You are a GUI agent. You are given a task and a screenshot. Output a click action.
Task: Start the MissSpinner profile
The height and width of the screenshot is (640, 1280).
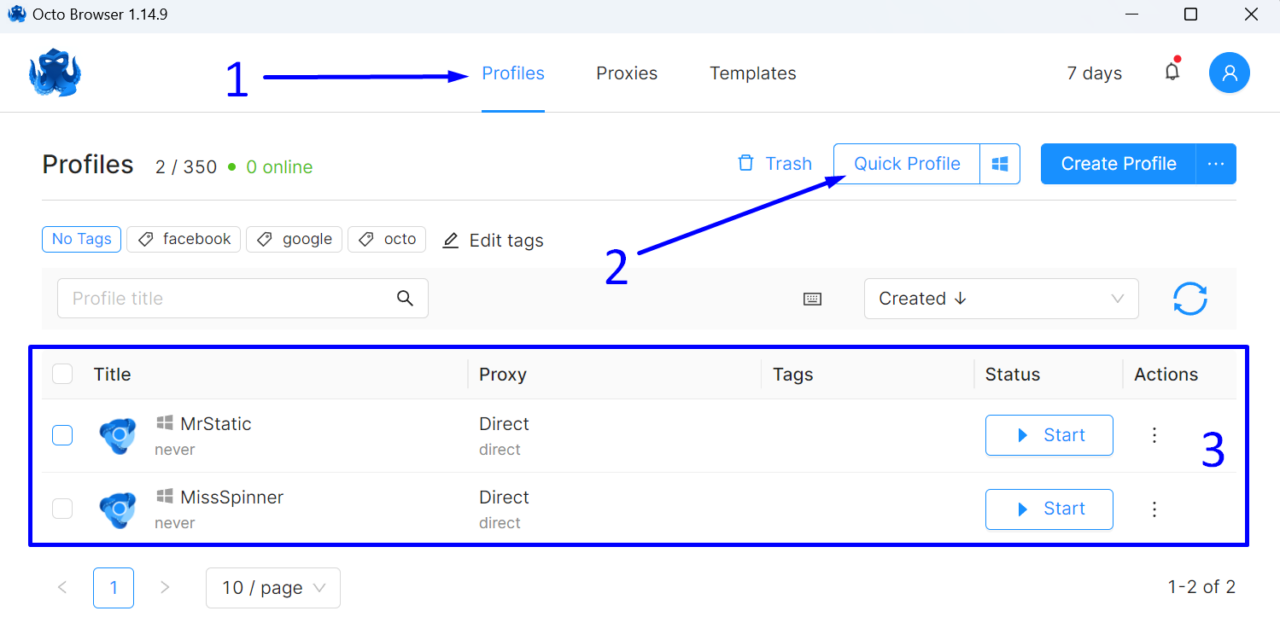click(1049, 509)
